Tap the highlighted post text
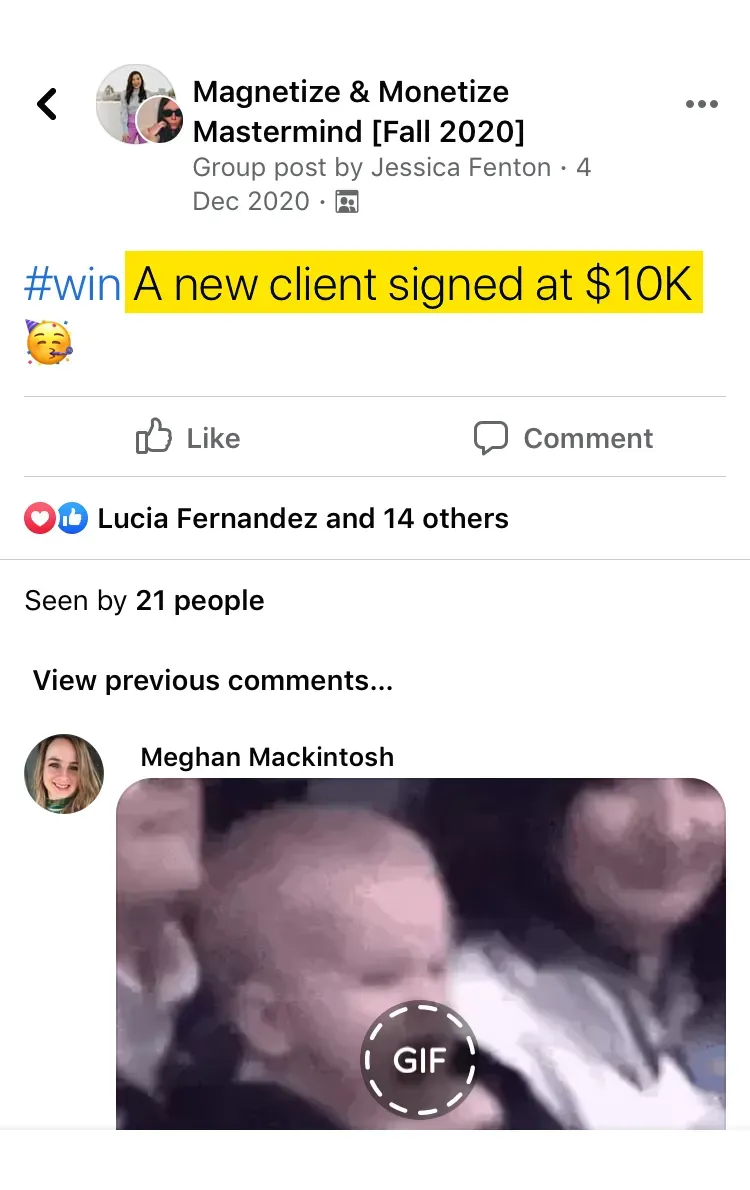Viewport: 750px width, 1190px height. click(x=414, y=283)
